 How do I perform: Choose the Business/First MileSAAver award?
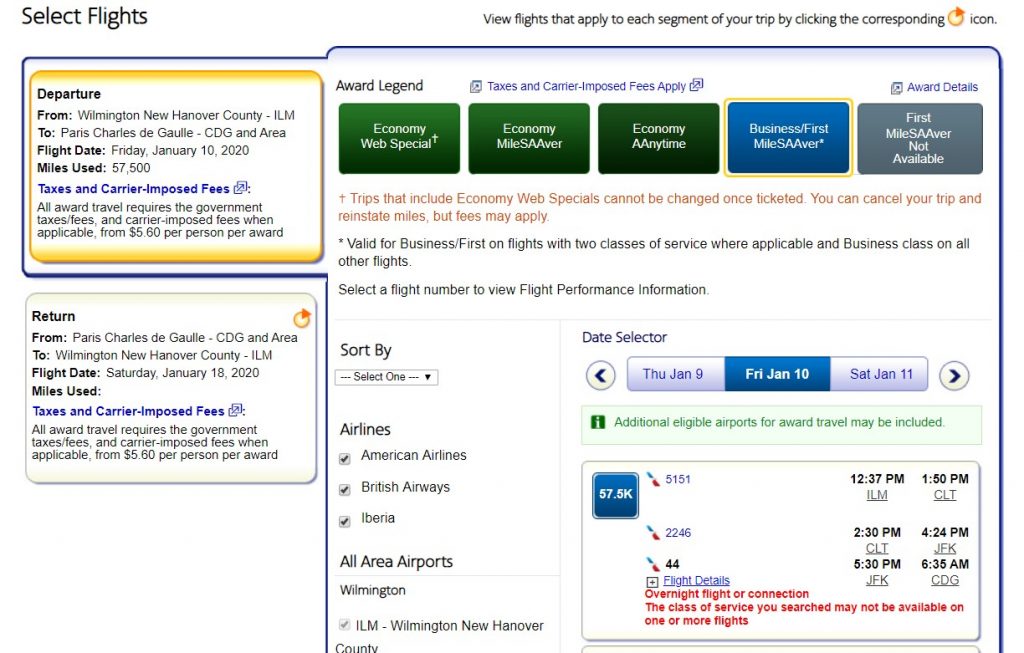coord(788,138)
